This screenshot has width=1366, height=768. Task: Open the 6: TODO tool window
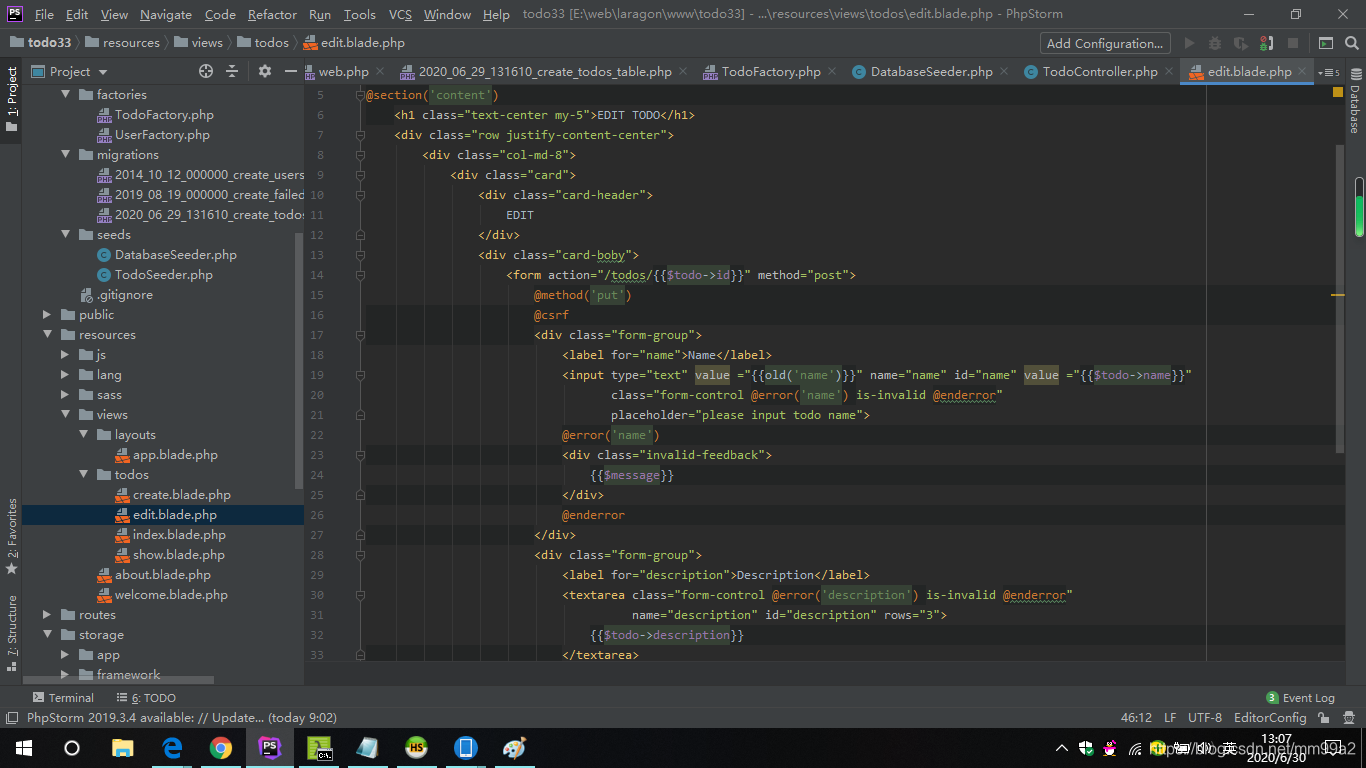click(x=146, y=698)
